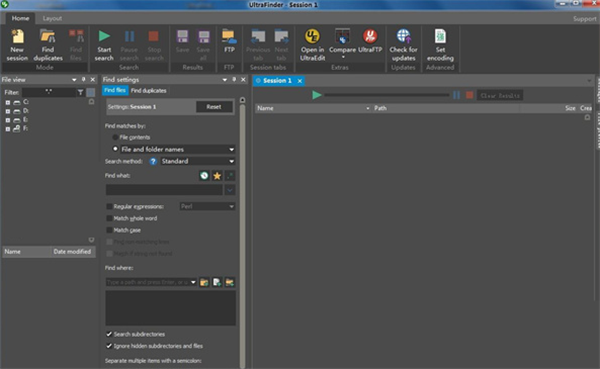Expand the E: drive tree node
600x369 pixels.
8,120
